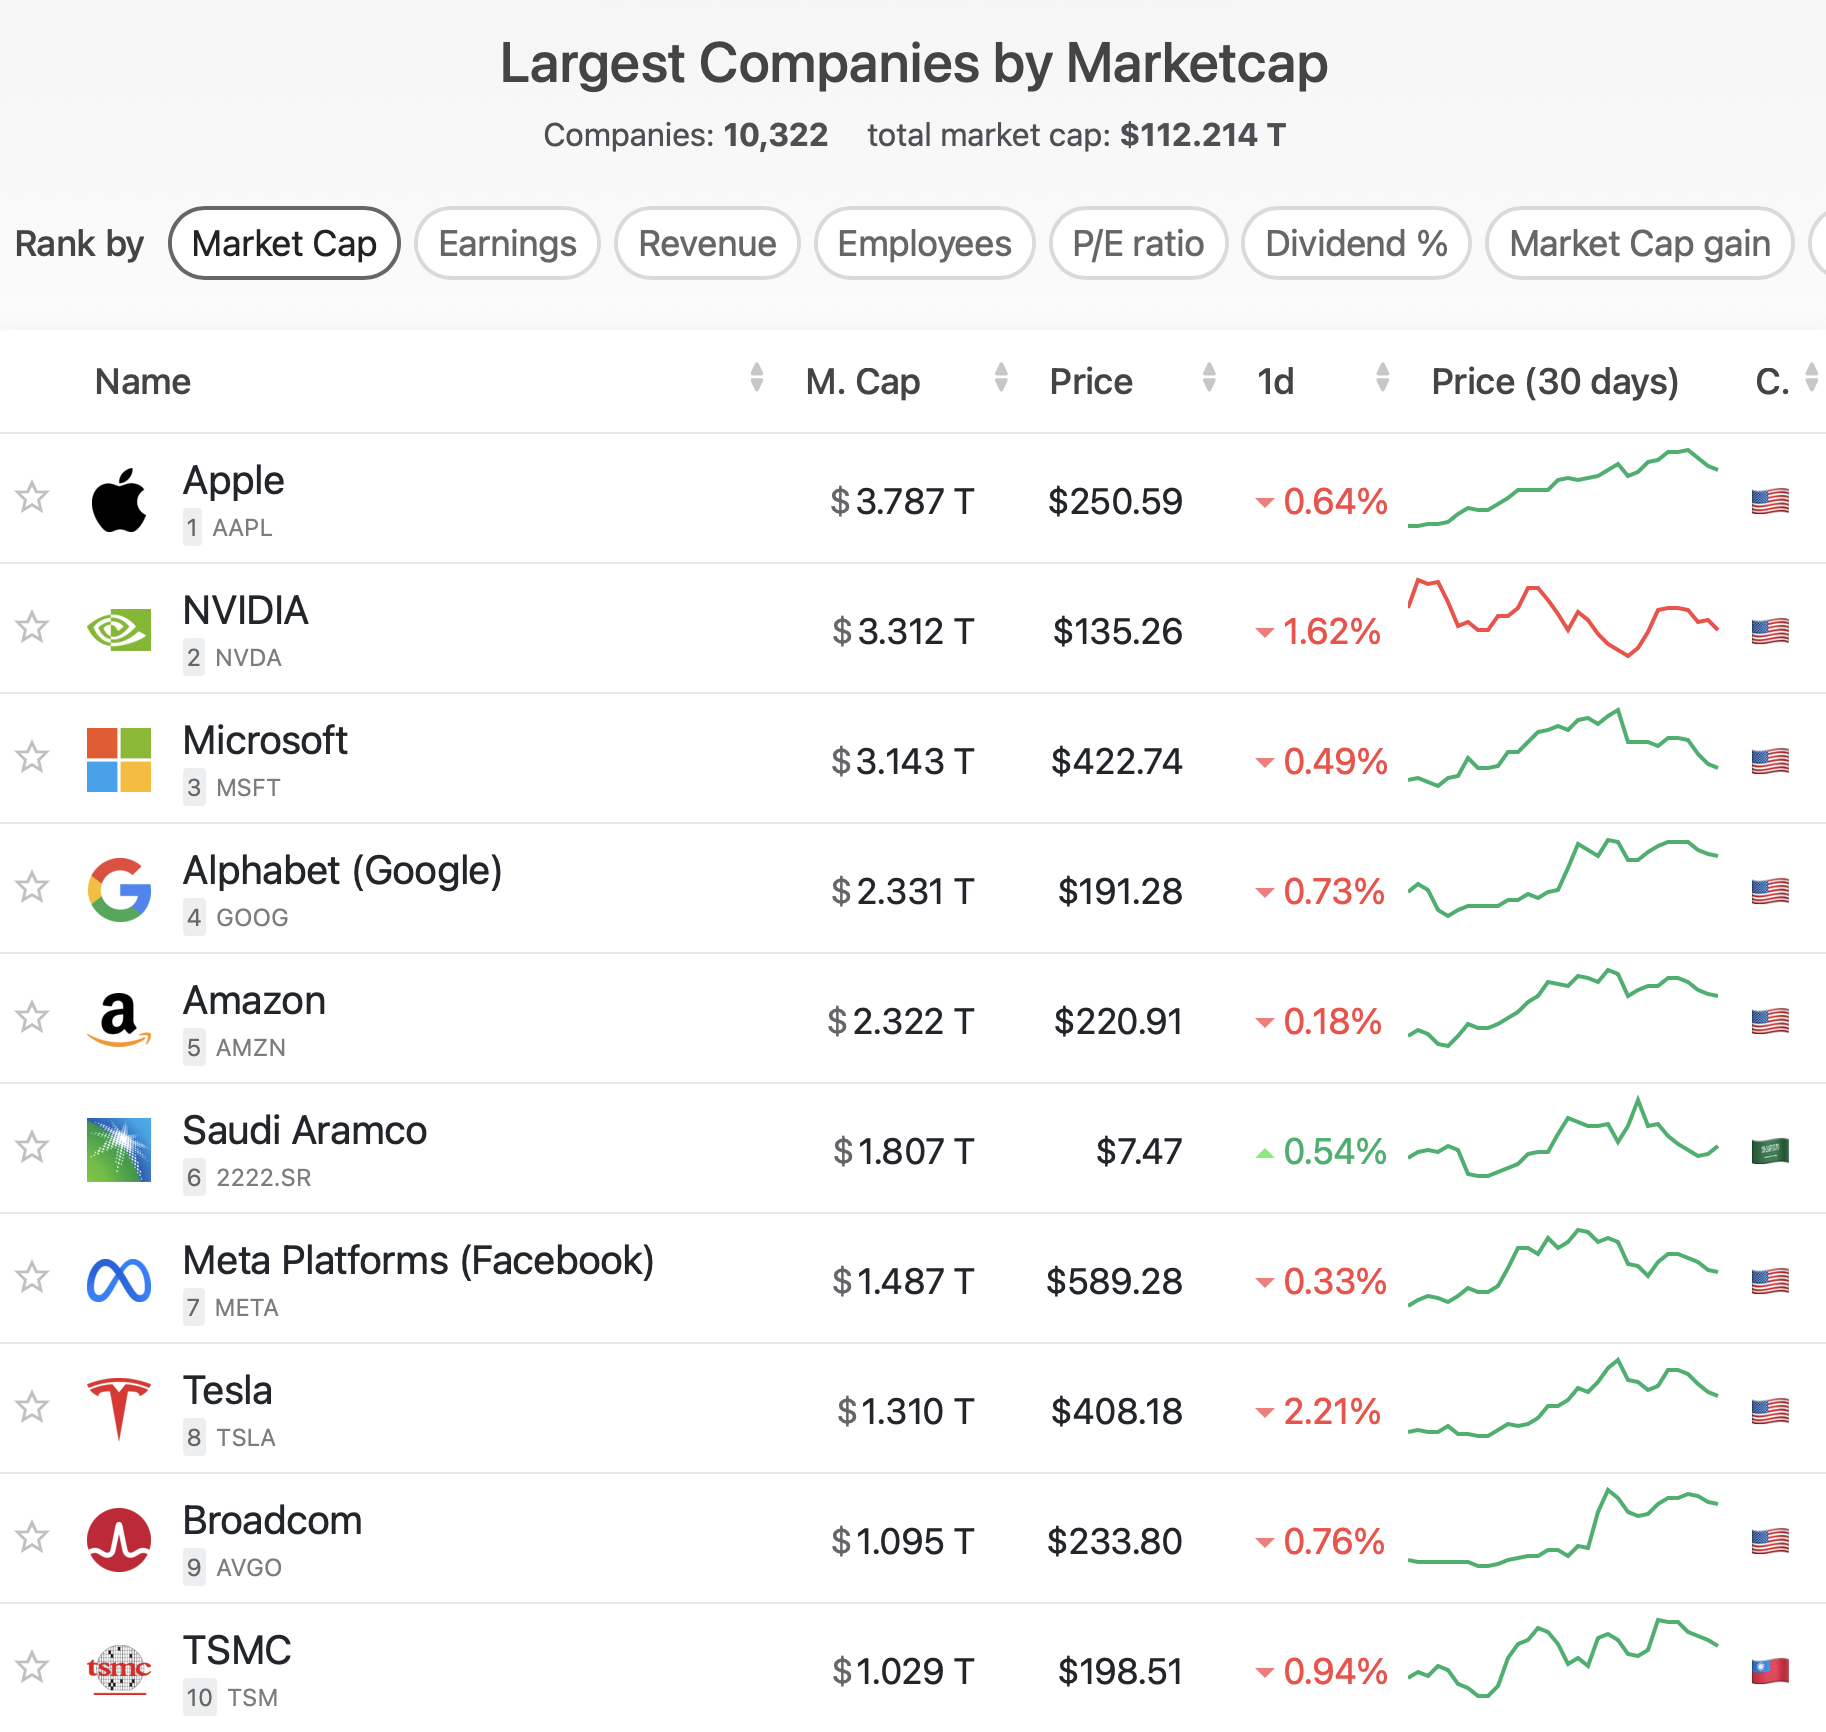Click the US flag in Apple row
Image resolution: width=1826 pixels, height=1732 pixels.
tap(1770, 501)
